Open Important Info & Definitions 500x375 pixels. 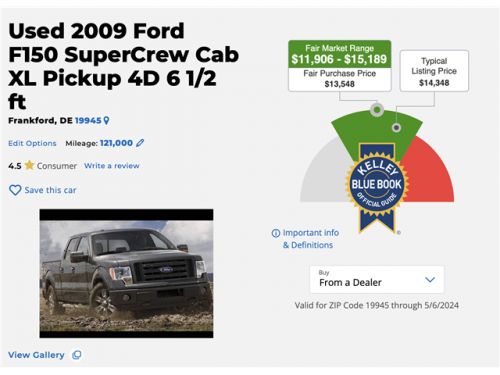(x=309, y=239)
